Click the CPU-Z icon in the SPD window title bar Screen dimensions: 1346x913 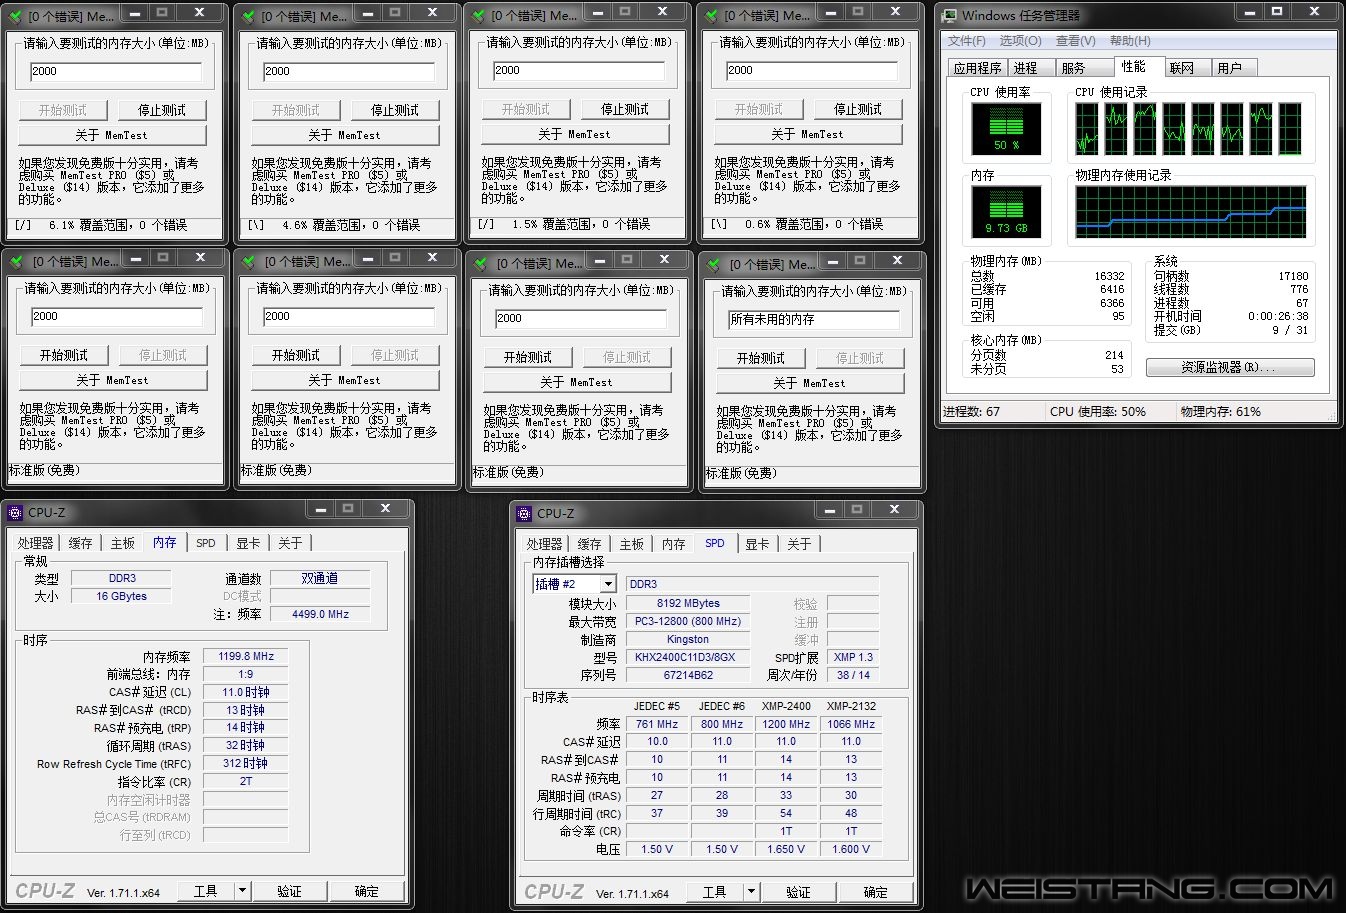click(x=524, y=514)
